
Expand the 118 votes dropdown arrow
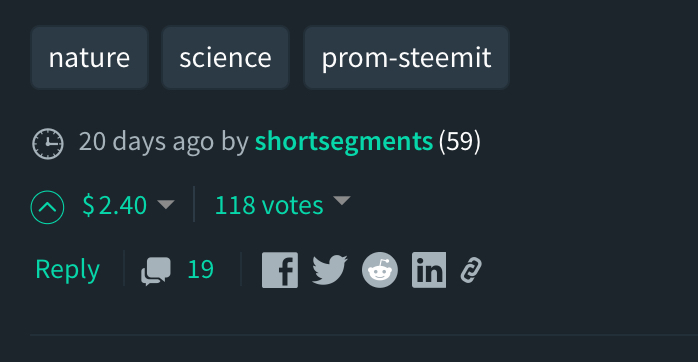342,200
